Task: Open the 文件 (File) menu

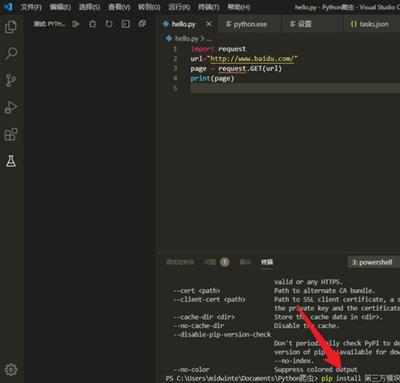Action: [31, 7]
